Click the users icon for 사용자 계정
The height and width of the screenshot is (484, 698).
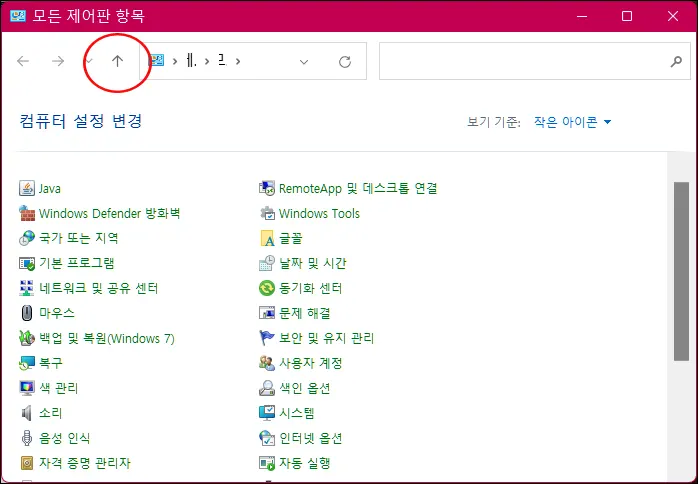tap(267, 363)
